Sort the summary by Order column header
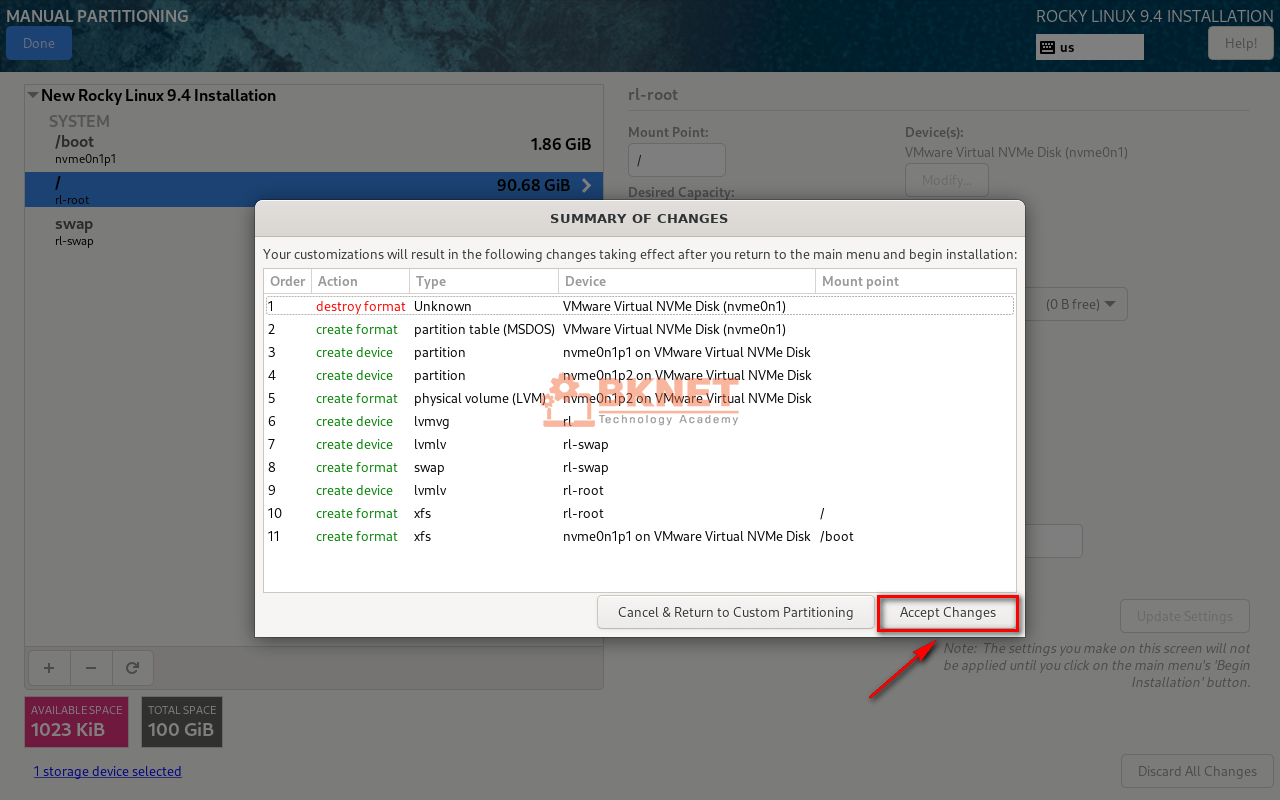This screenshot has width=1280, height=800. click(x=288, y=282)
